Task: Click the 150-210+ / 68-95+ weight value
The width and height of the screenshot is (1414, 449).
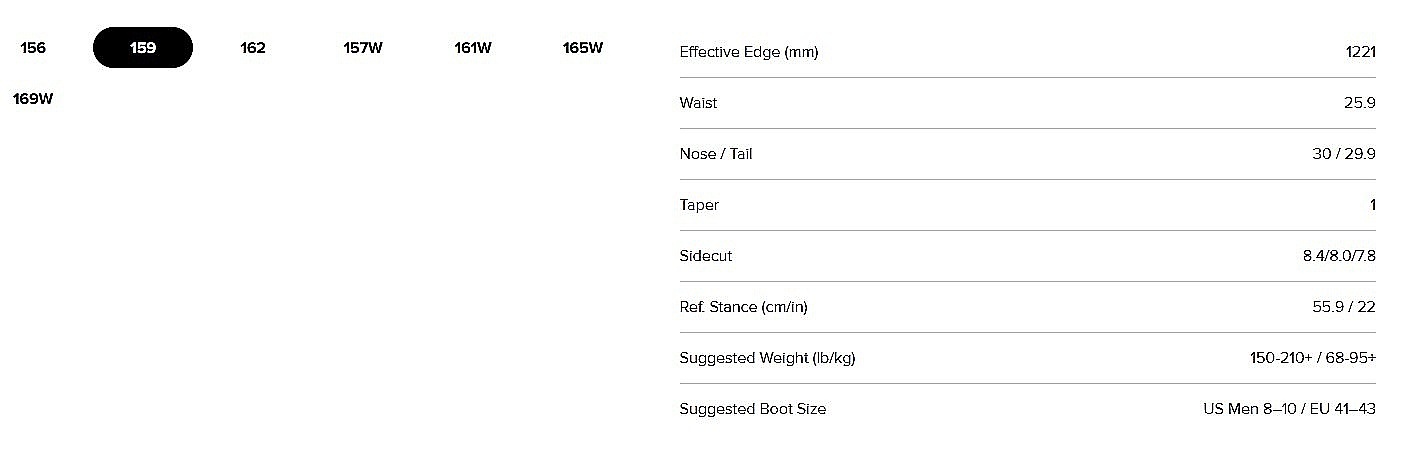Action: tap(1312, 358)
